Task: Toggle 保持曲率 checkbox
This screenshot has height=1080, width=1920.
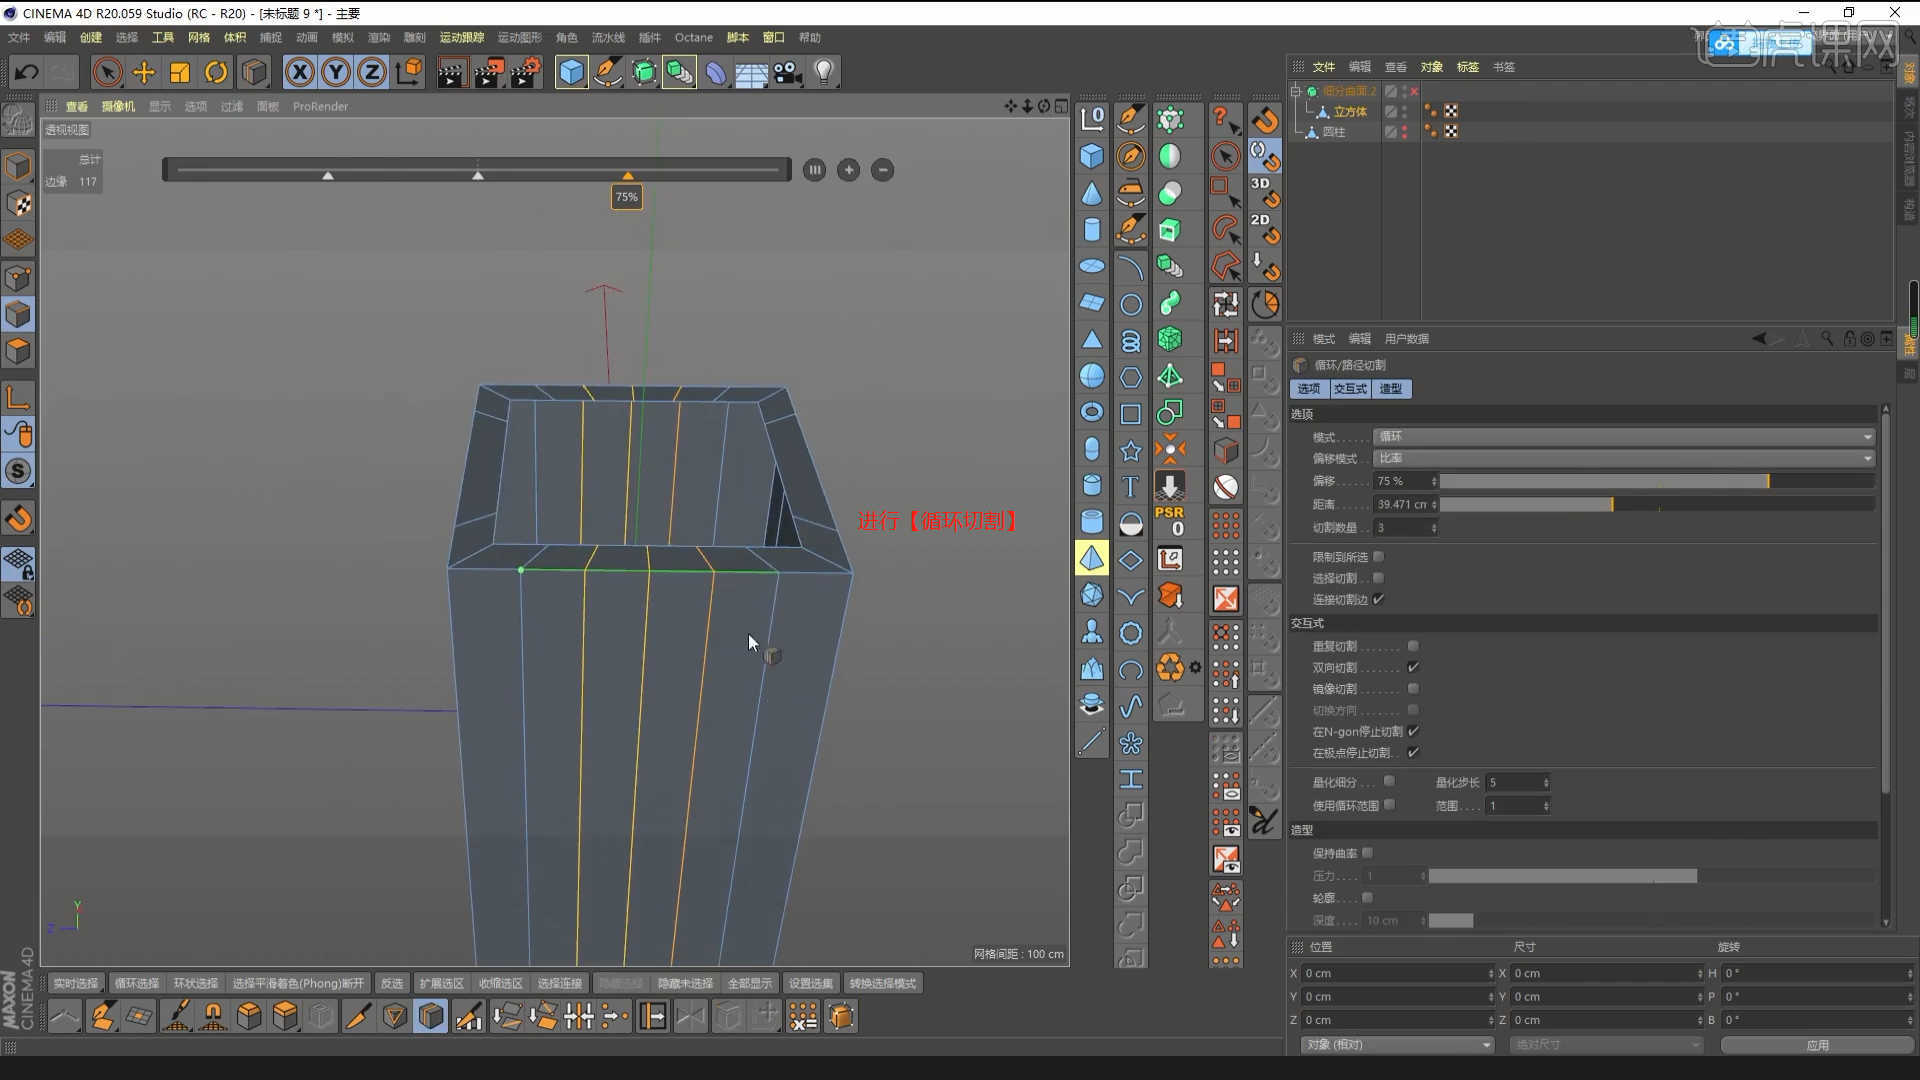Action: (x=1367, y=853)
